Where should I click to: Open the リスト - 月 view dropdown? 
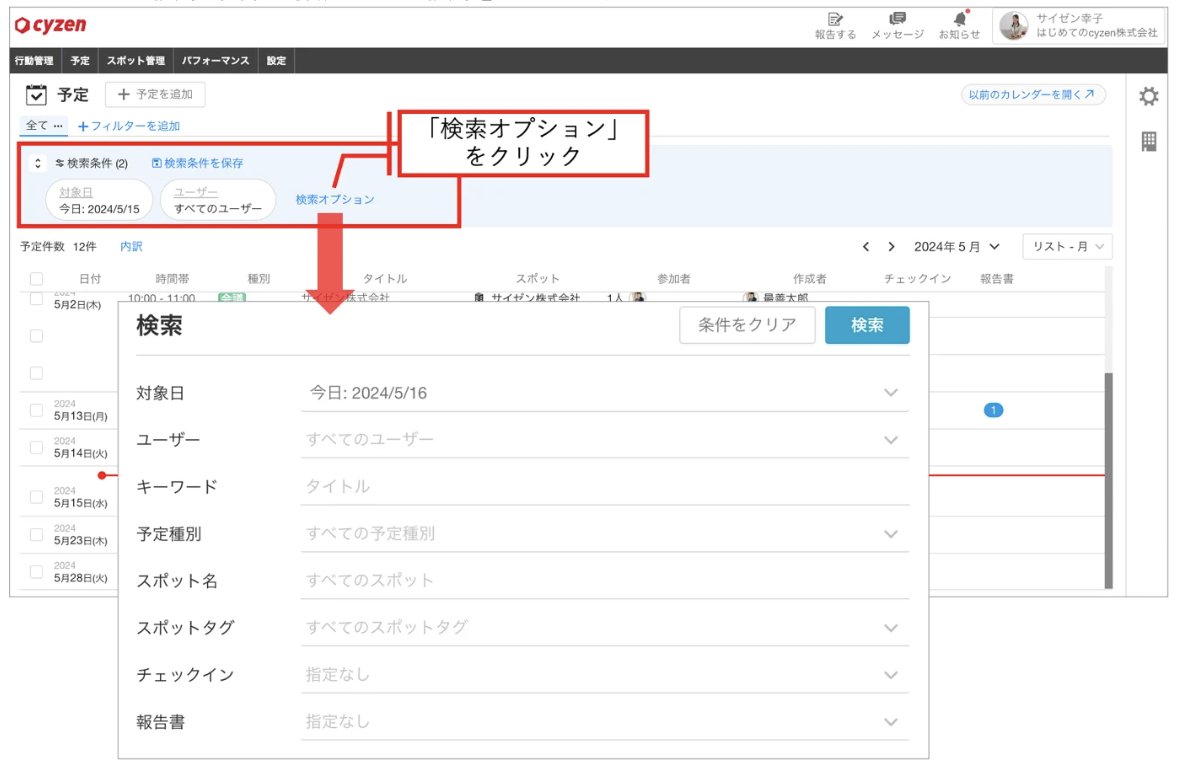(1067, 246)
